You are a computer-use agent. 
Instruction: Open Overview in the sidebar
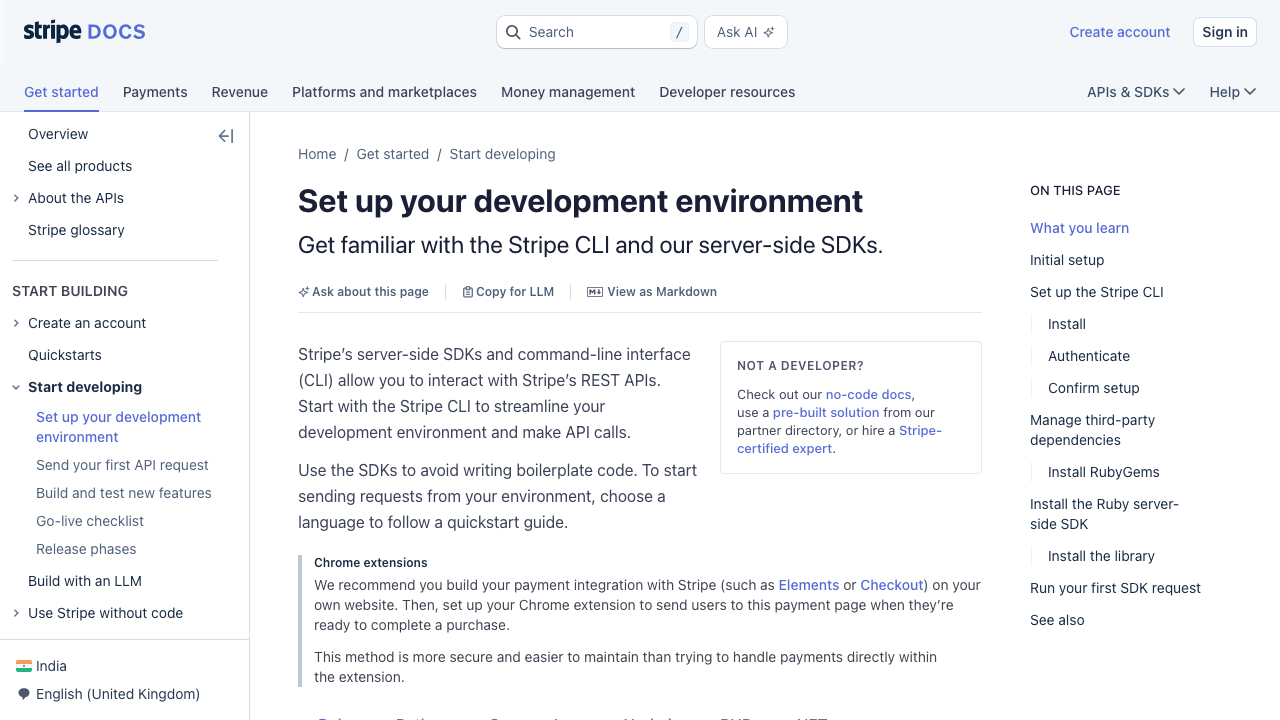click(x=58, y=134)
